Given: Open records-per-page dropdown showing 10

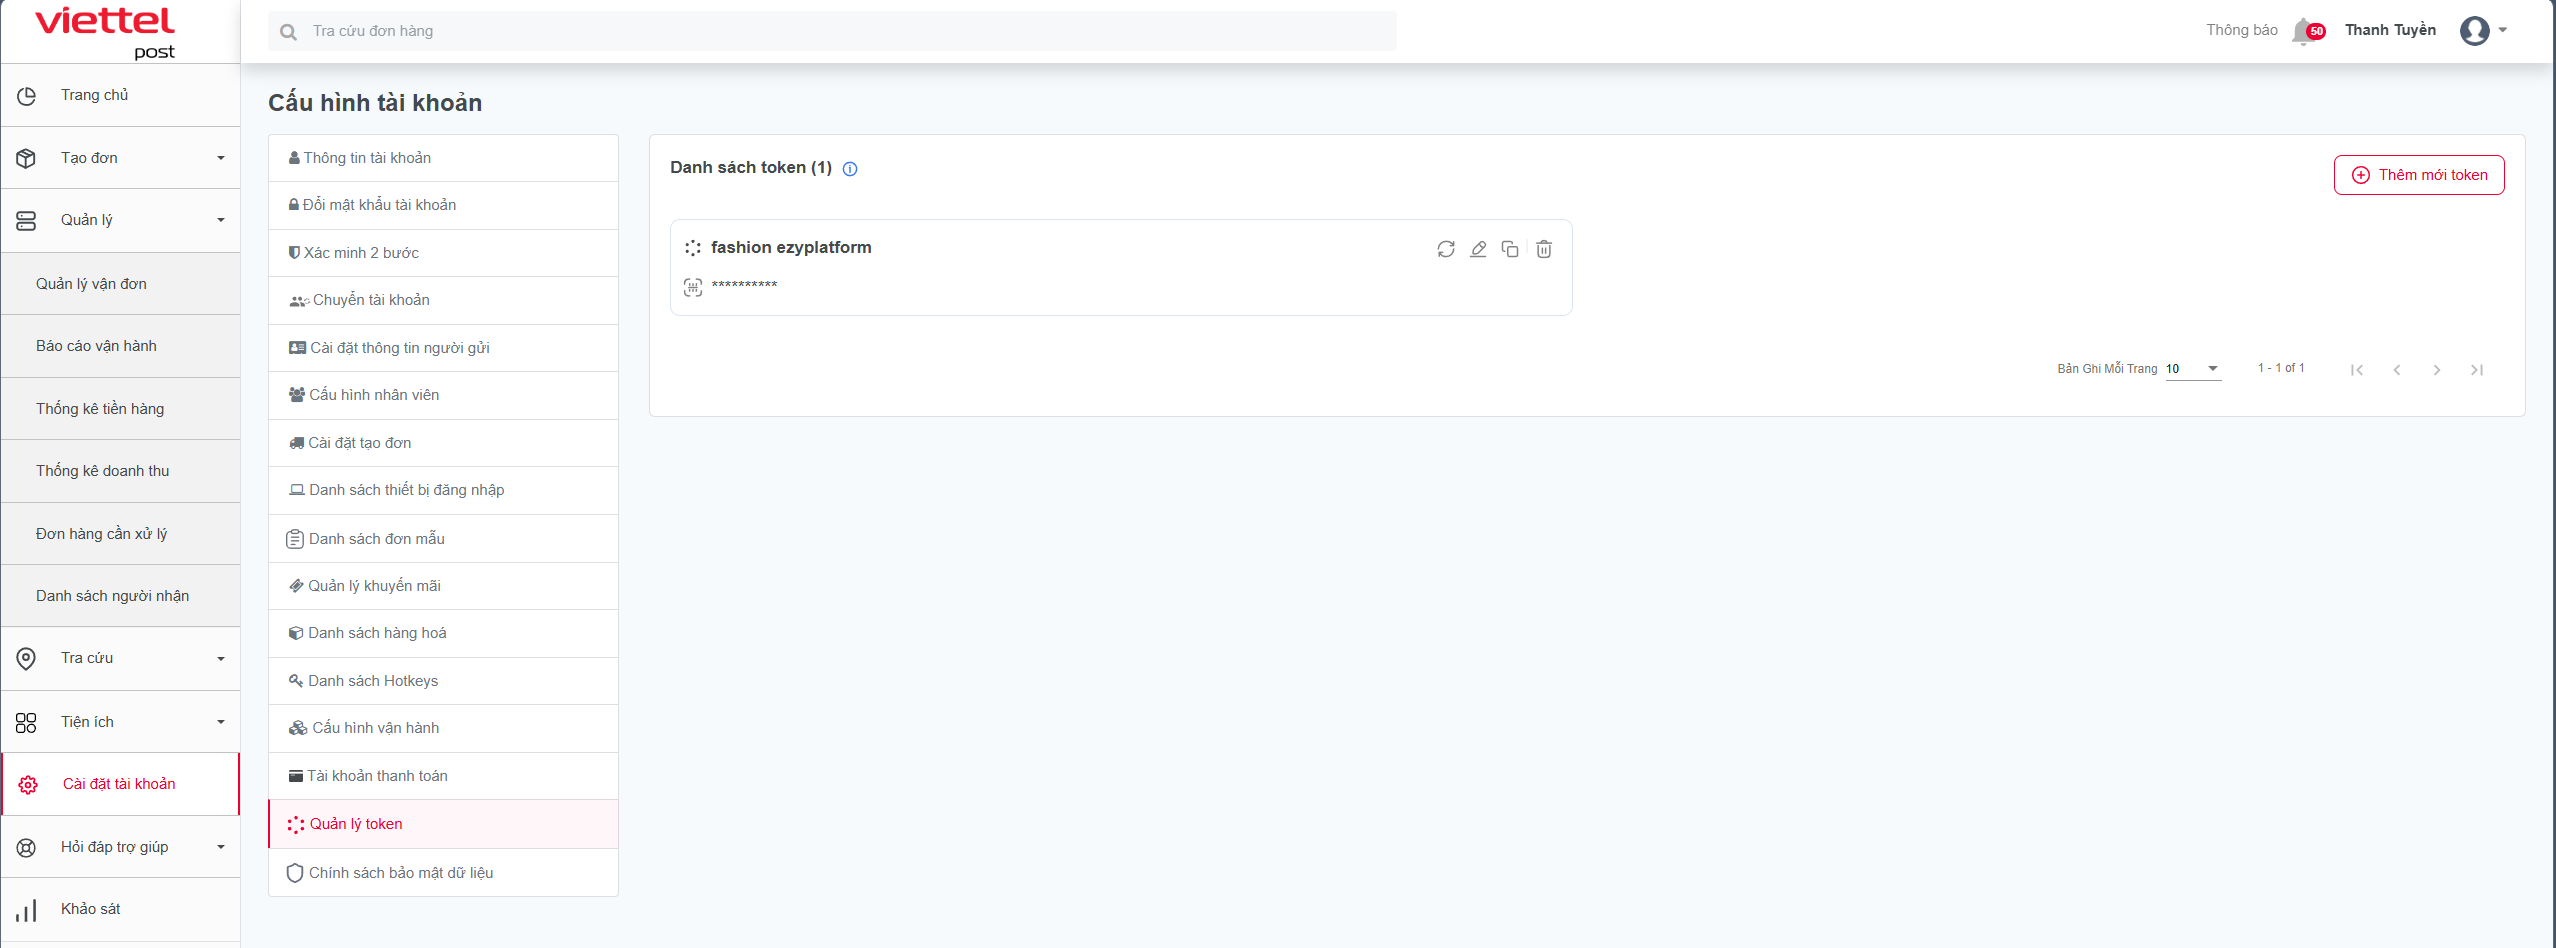Looking at the screenshot, I should [x=2192, y=369].
